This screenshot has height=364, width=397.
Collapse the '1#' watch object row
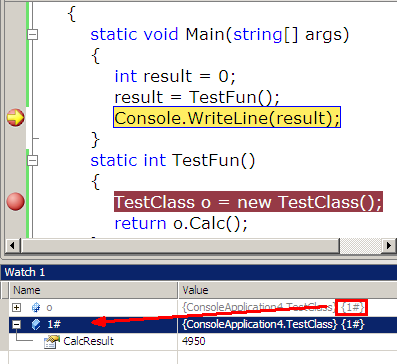coord(16,324)
